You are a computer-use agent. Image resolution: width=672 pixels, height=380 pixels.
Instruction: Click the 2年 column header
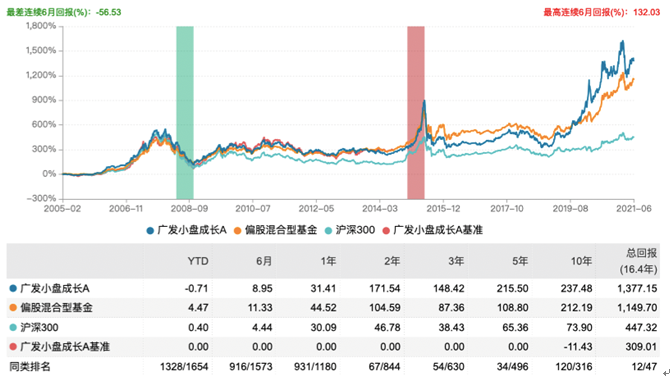coord(392,261)
